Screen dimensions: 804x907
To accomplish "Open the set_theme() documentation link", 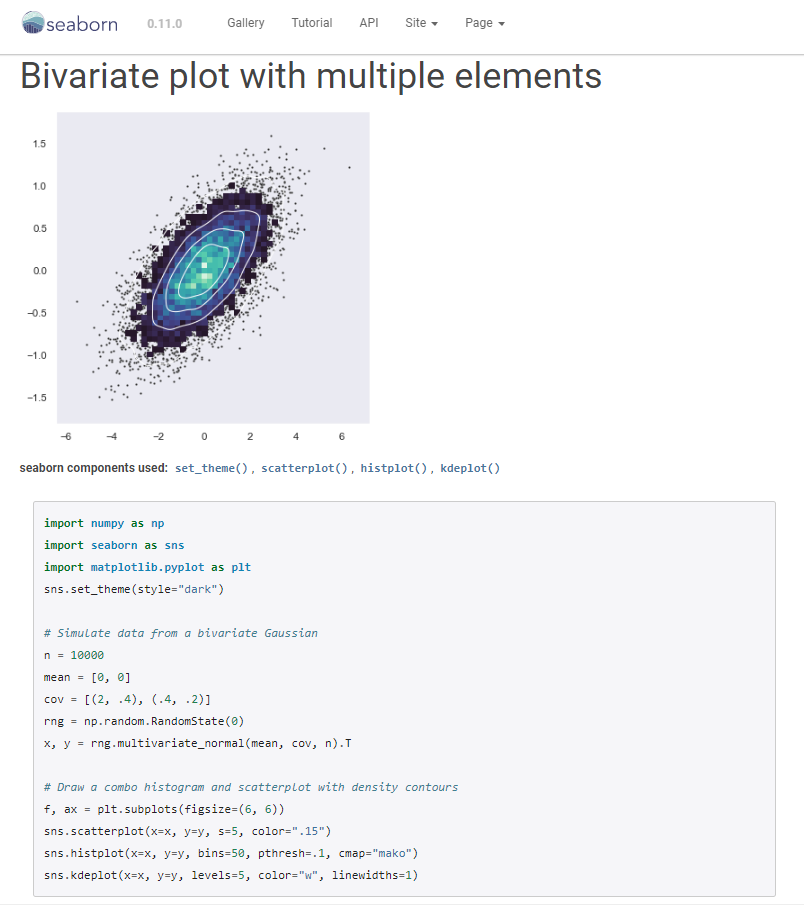I will pyautogui.click(x=211, y=468).
